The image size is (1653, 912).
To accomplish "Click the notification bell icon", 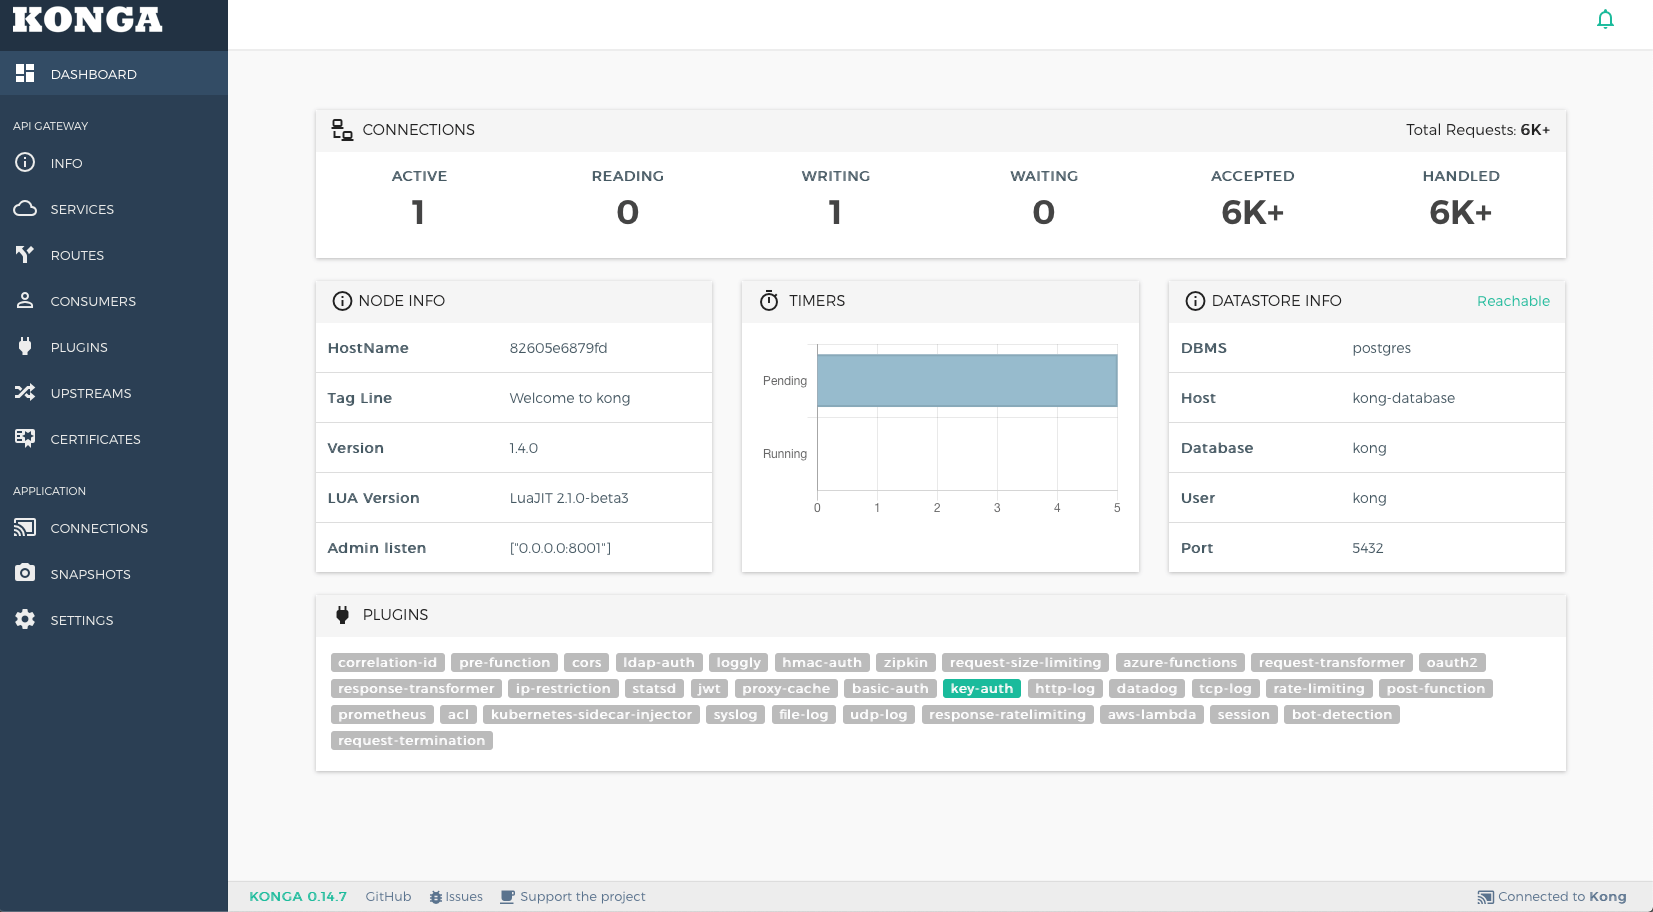I will (1605, 20).
